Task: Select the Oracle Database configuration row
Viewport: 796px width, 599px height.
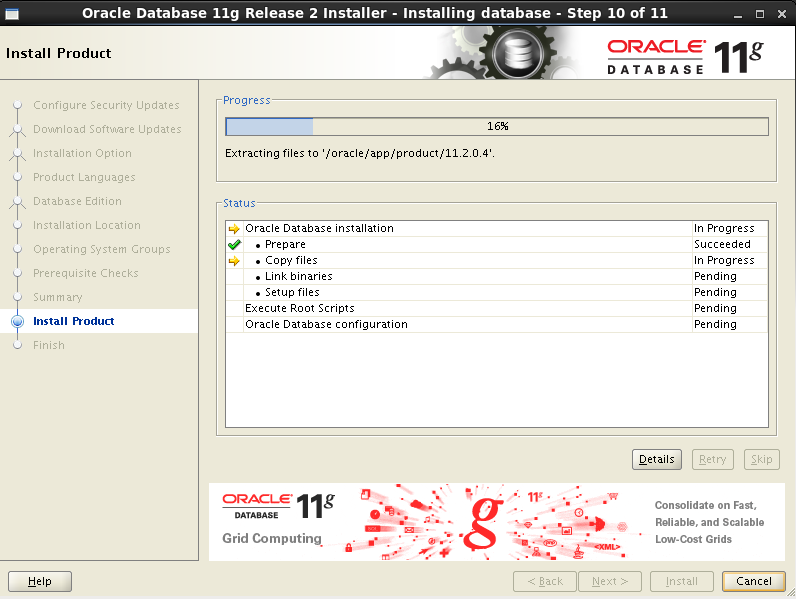Action: pyautogui.click(x=497, y=324)
